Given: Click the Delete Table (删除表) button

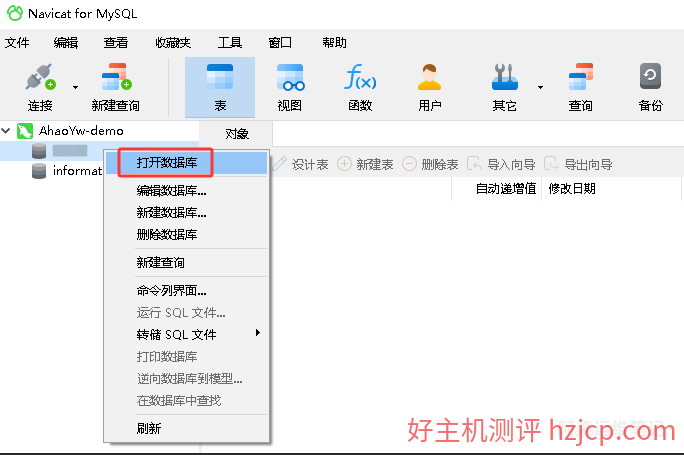Looking at the screenshot, I should pos(430,164).
